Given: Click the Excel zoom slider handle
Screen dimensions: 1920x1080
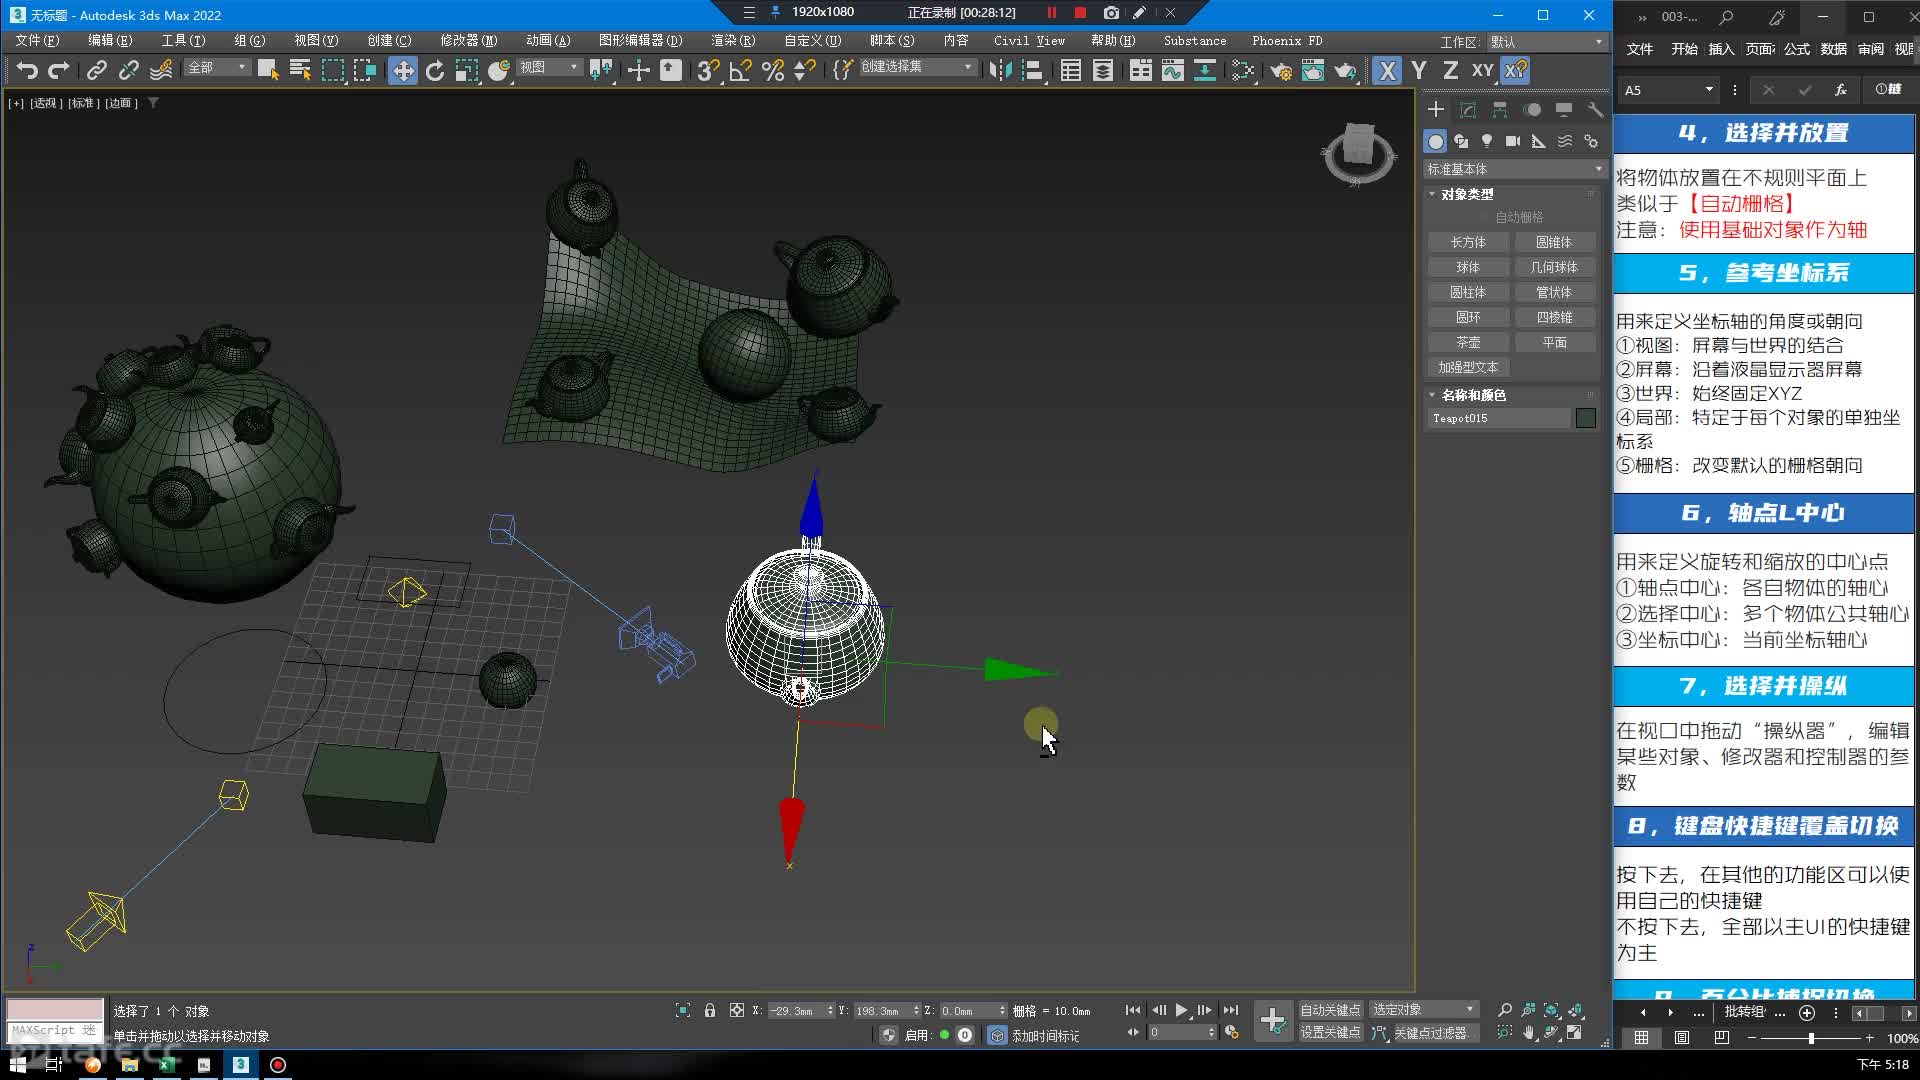Looking at the screenshot, I should click(1811, 1038).
